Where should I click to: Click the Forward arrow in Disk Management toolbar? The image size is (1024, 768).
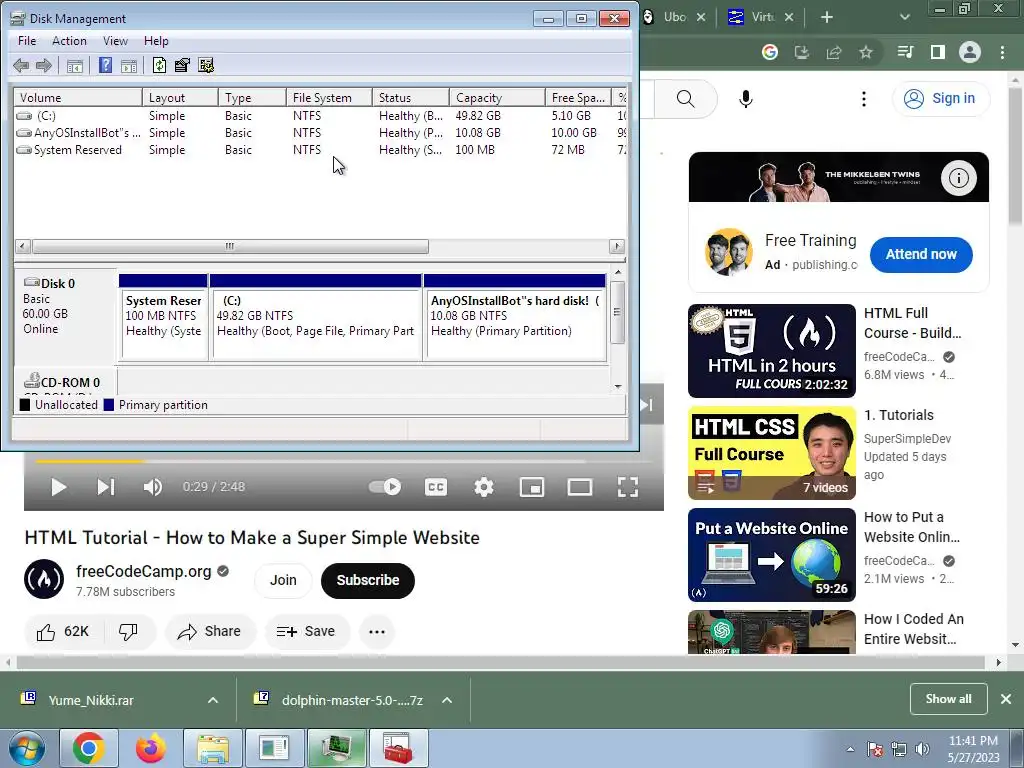pos(44,65)
